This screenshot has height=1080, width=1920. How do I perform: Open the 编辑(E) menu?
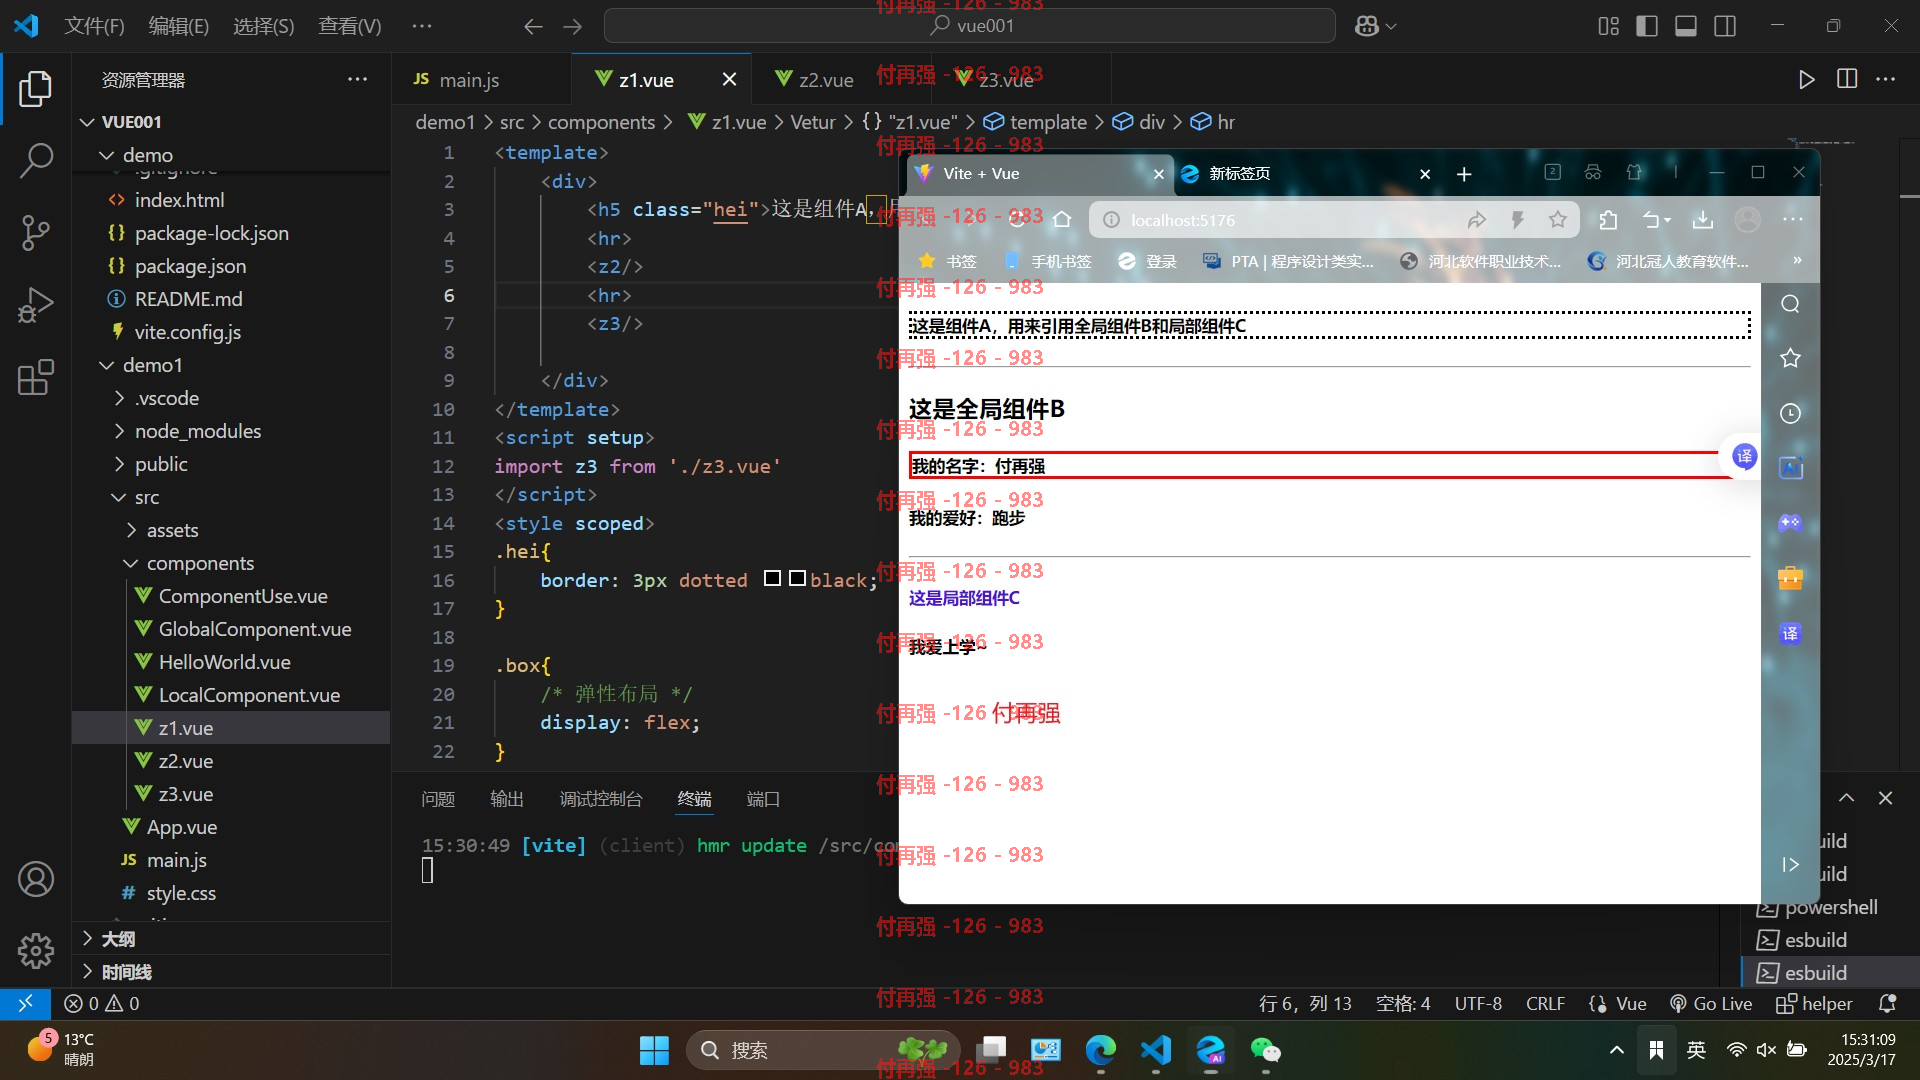pos(179,26)
